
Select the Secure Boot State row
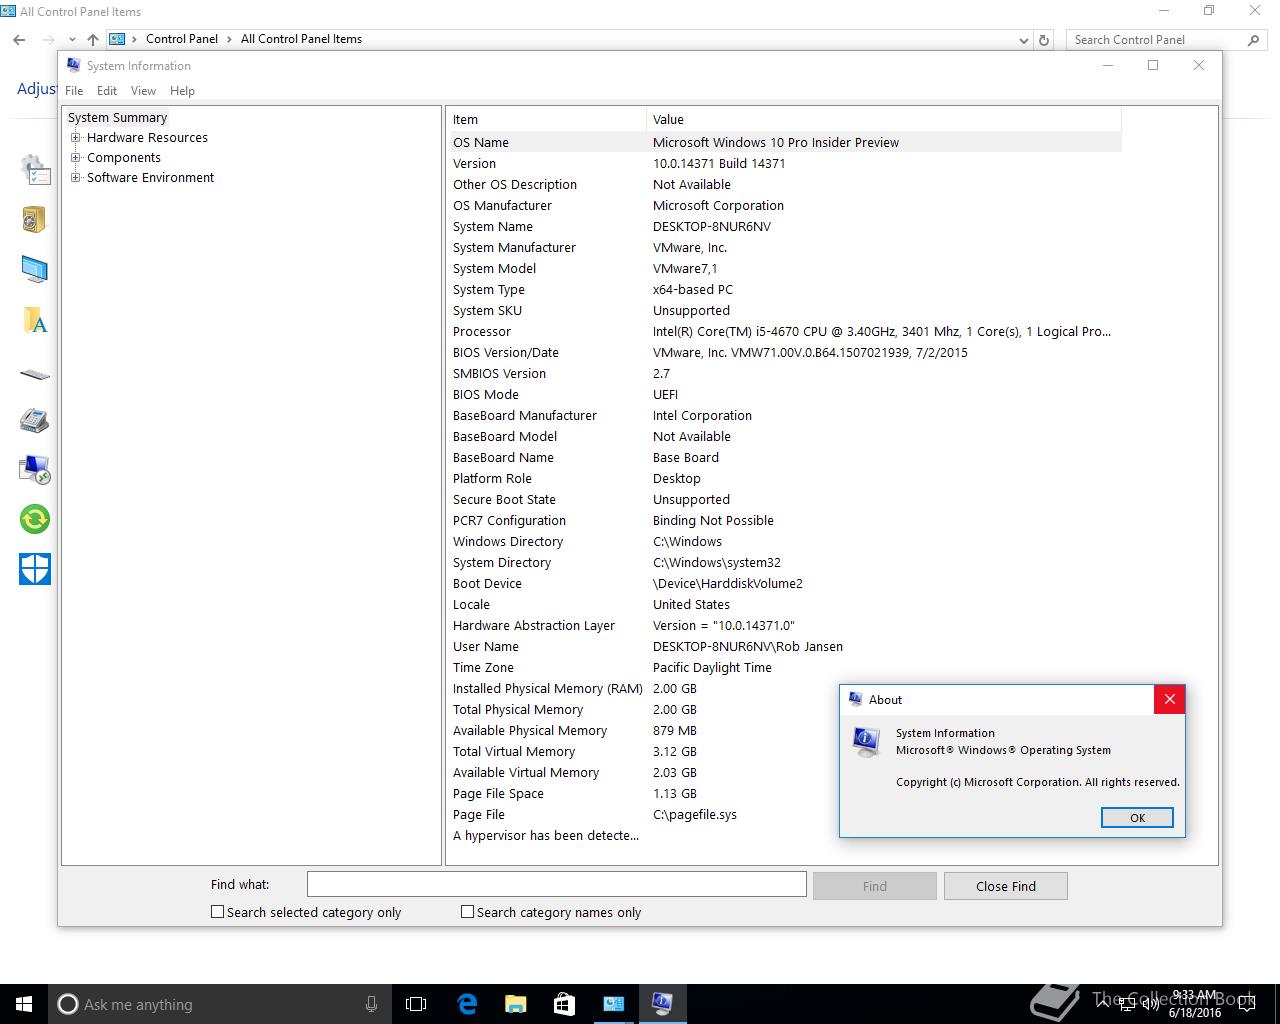785,499
